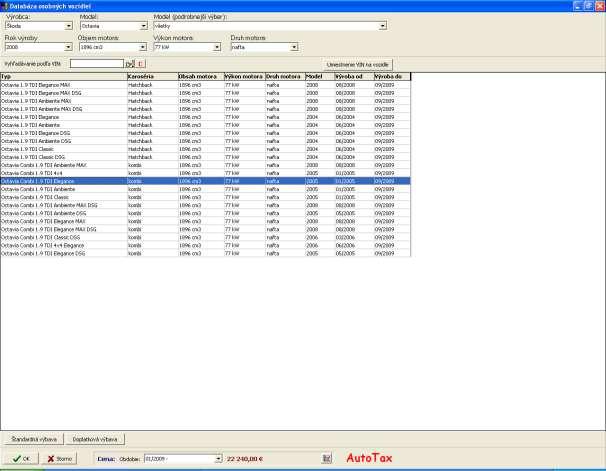The image size is (606, 471).
Task: Select row Octavia 1.9 TDI Elegance MAX DSG
Action: click(x=205, y=93)
